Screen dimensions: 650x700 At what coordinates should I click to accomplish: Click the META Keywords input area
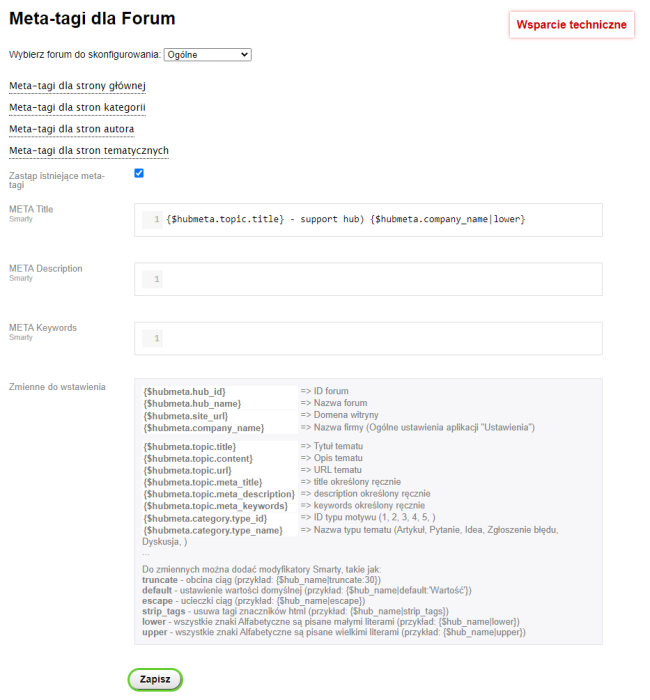click(380, 338)
